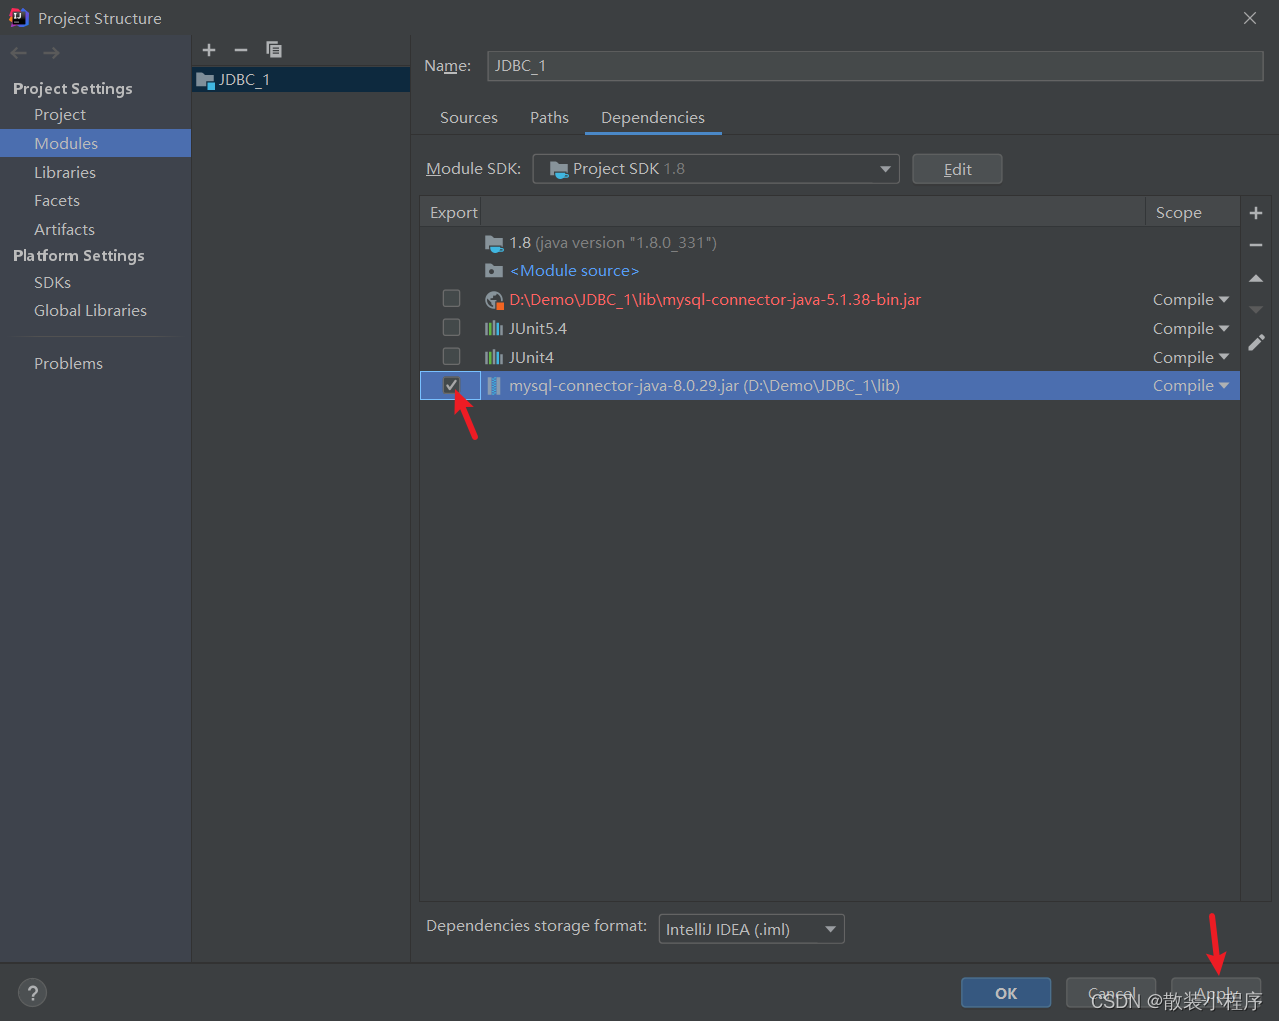The width and height of the screenshot is (1279, 1021).
Task: Switch to the Paths tab
Action: click(549, 118)
